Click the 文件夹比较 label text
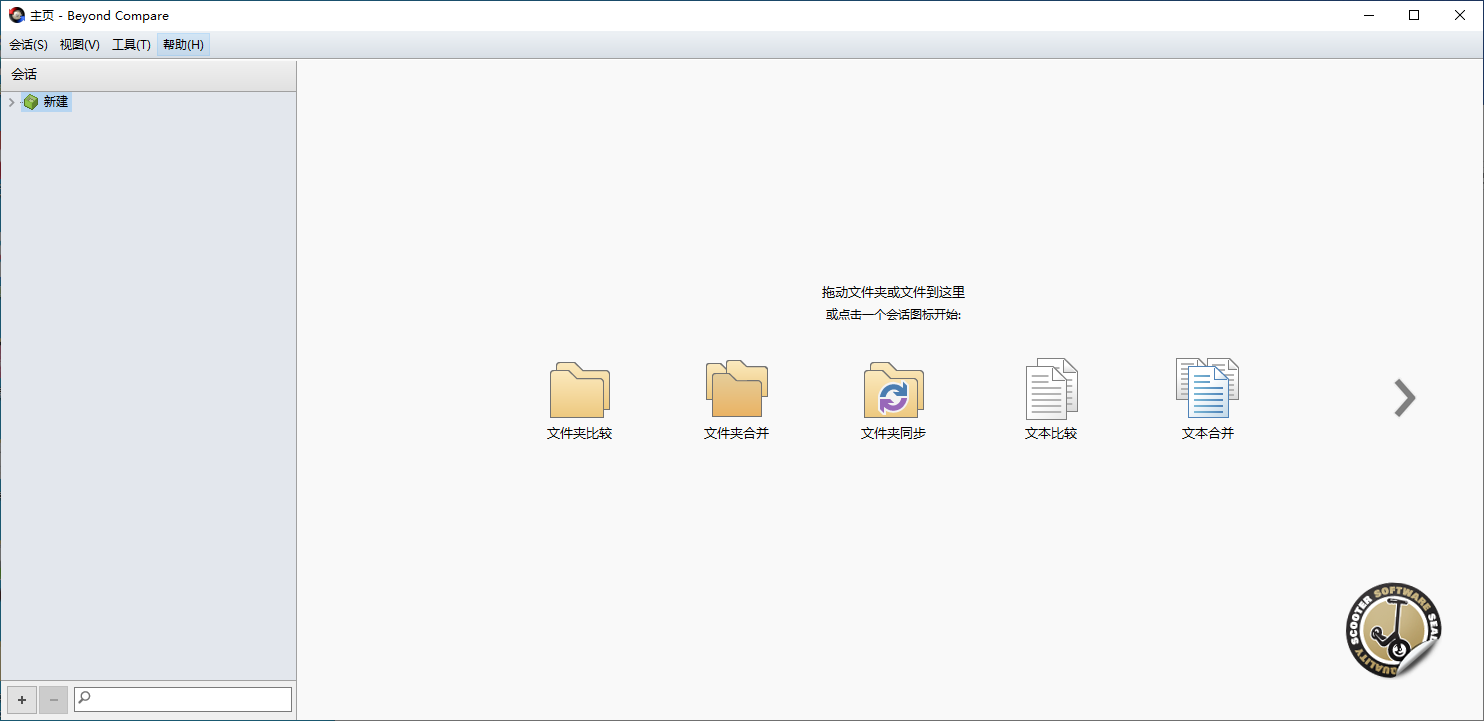1484x721 pixels. 580,434
